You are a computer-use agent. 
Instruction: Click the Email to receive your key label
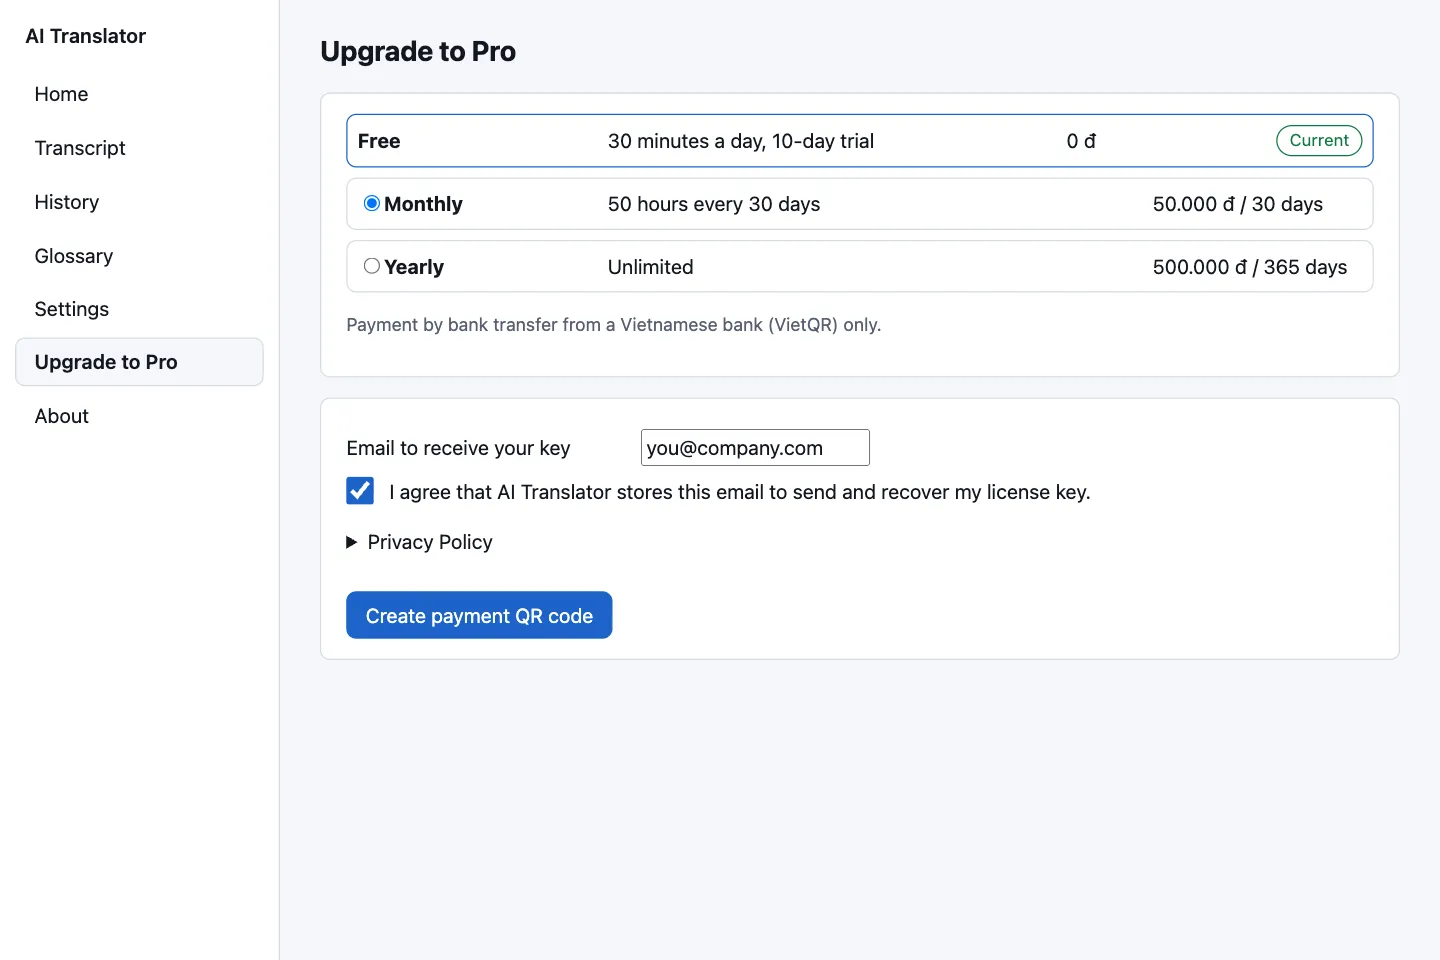pyautogui.click(x=458, y=448)
